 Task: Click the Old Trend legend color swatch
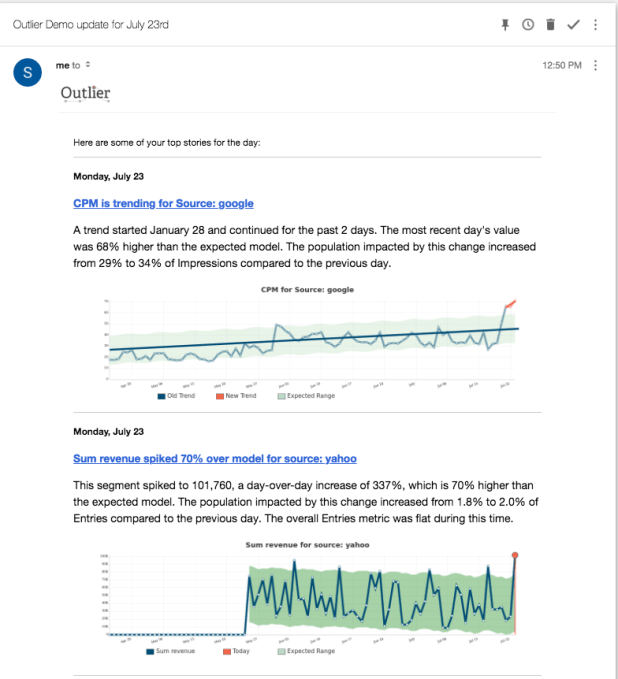[x=161, y=396]
